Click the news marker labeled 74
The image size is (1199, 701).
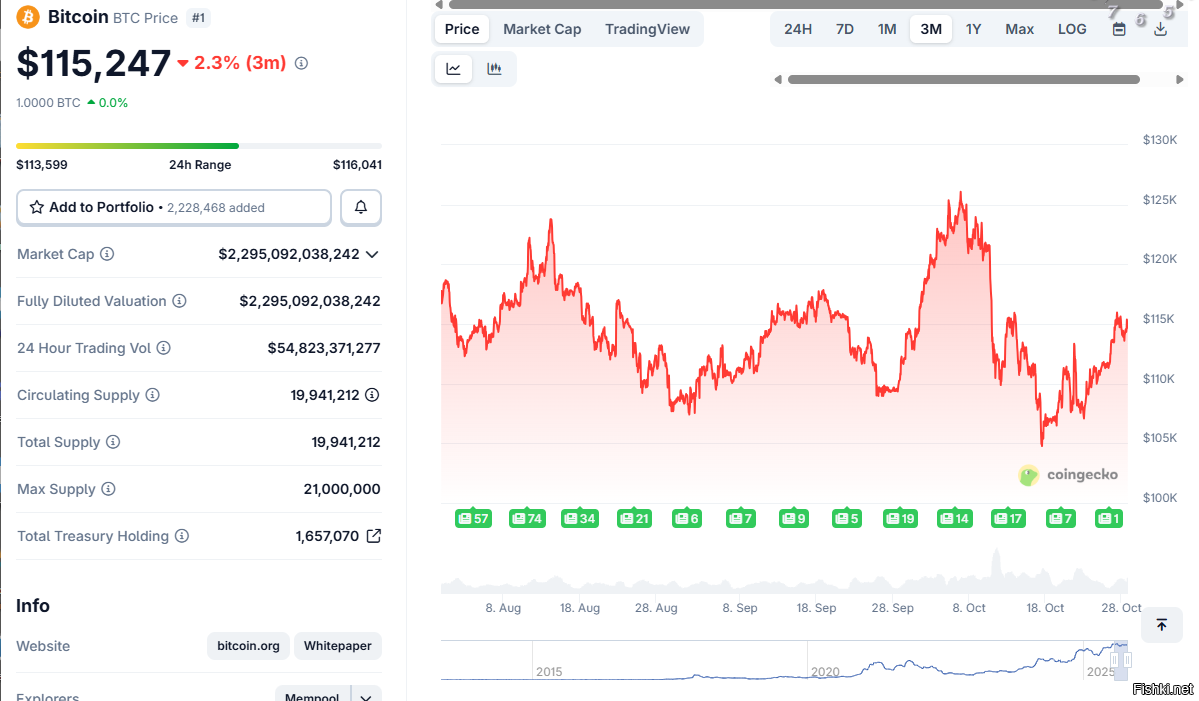tap(527, 518)
